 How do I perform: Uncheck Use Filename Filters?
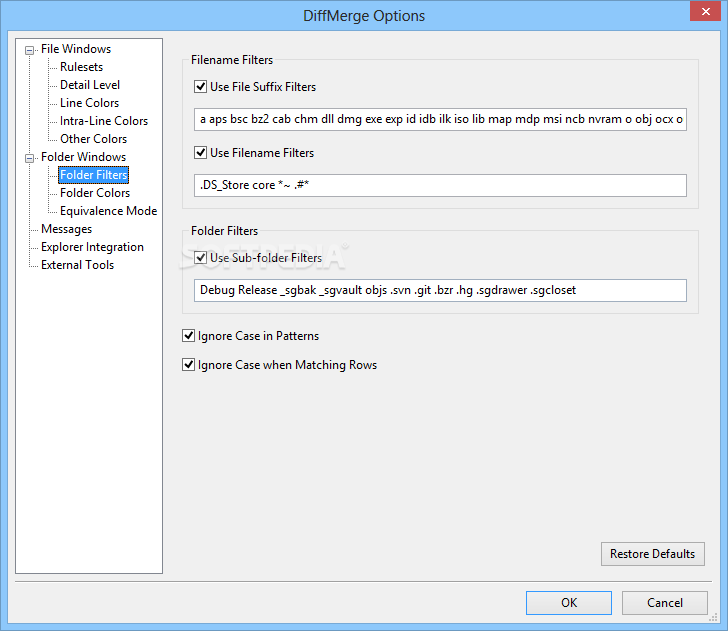201,153
